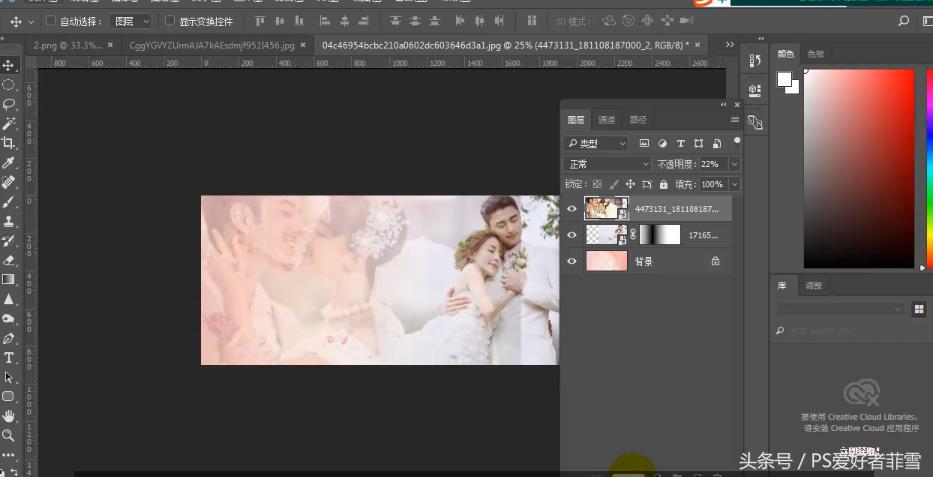The image size is (933, 477).
Task: Expand the 不透明度 opacity dropdown arrow
Action: click(735, 164)
